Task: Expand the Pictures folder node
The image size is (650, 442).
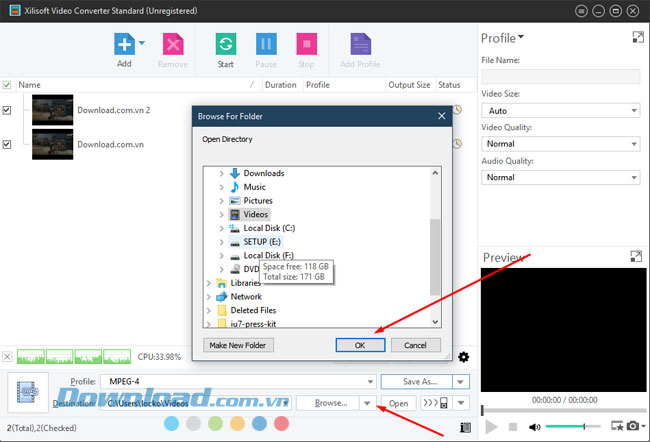Action: point(221,201)
